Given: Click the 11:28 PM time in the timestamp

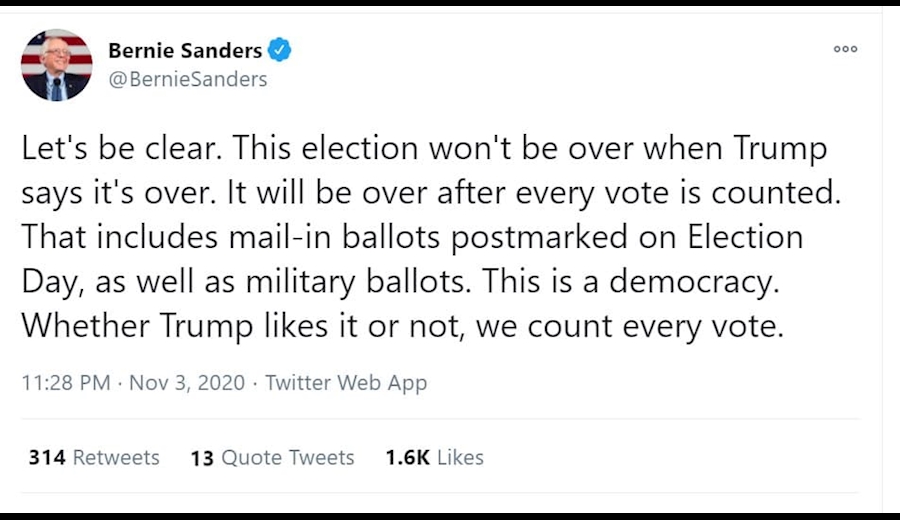Looking at the screenshot, I should (66, 383).
